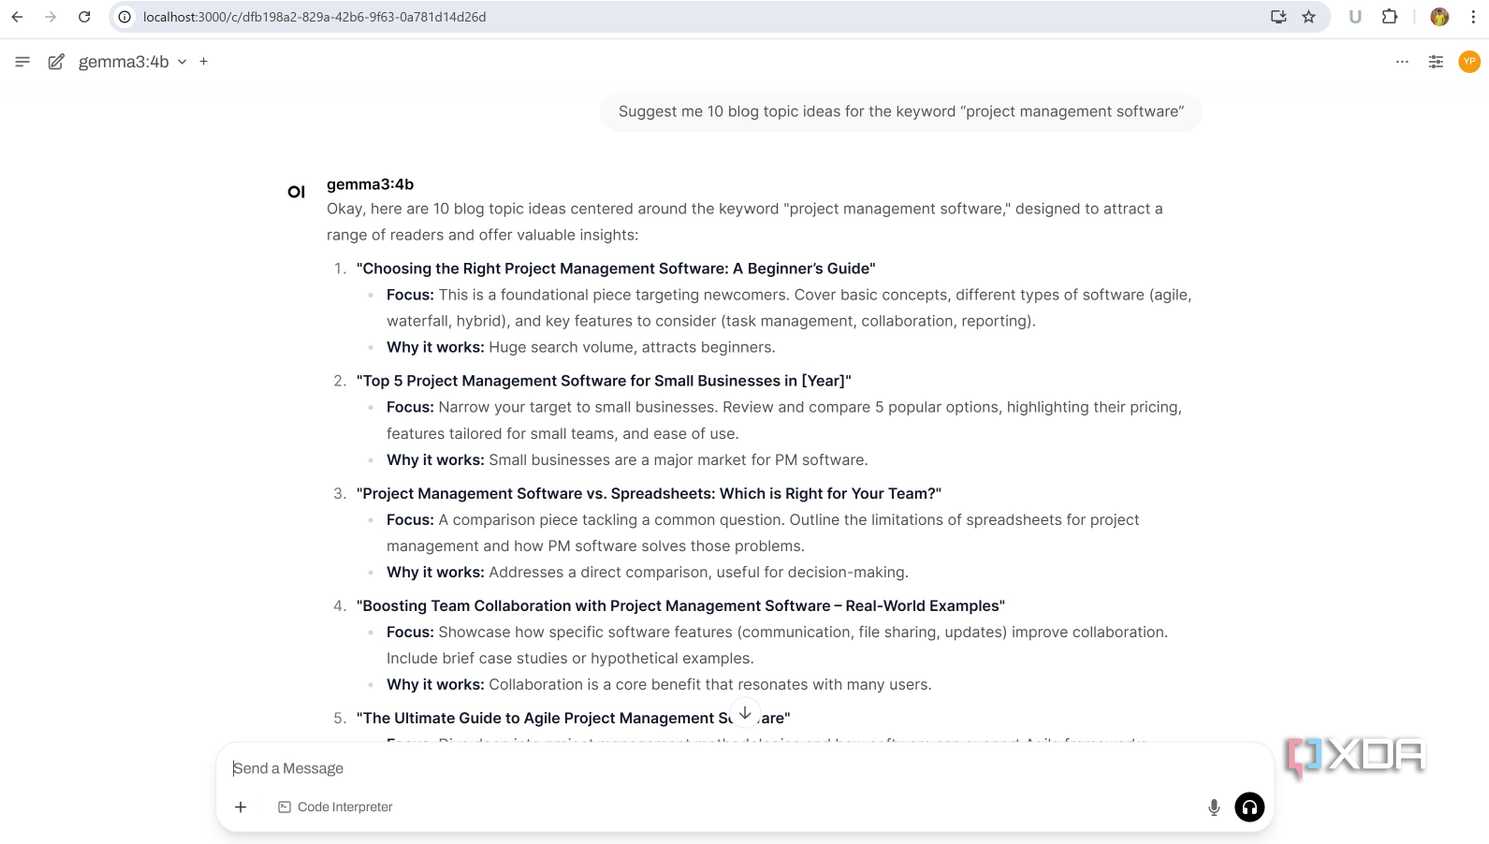Toggle the Code Interpreter option

click(x=335, y=807)
